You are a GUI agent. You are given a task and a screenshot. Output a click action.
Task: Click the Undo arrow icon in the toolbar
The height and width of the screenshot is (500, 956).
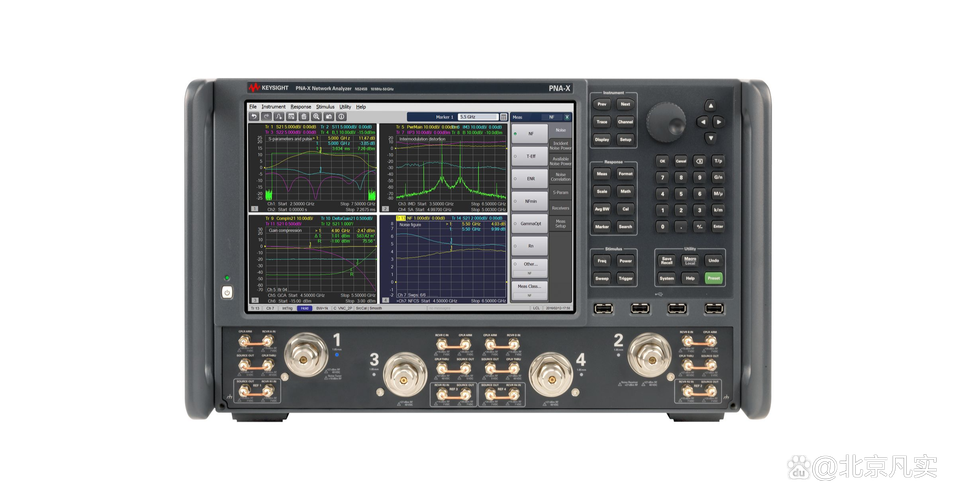point(254,116)
